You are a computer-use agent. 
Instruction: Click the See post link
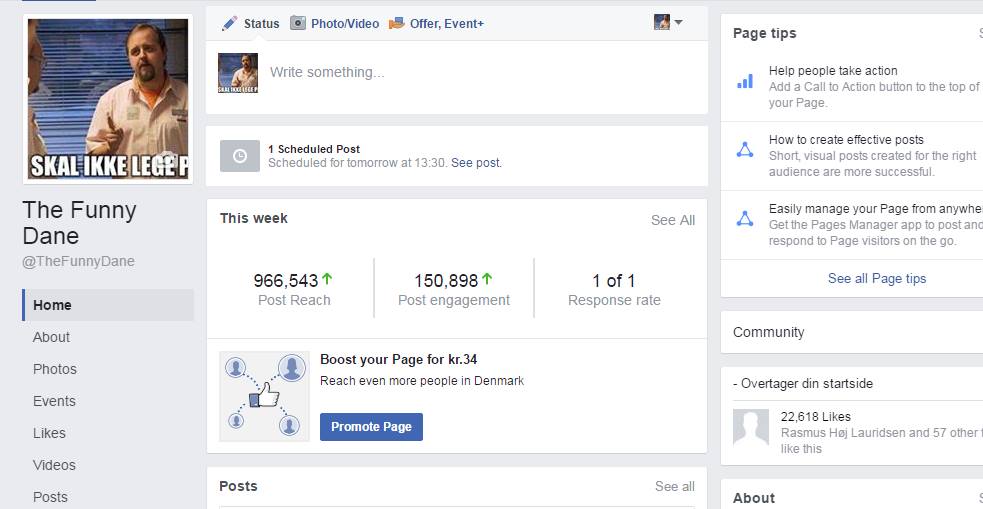pyautogui.click(x=476, y=163)
